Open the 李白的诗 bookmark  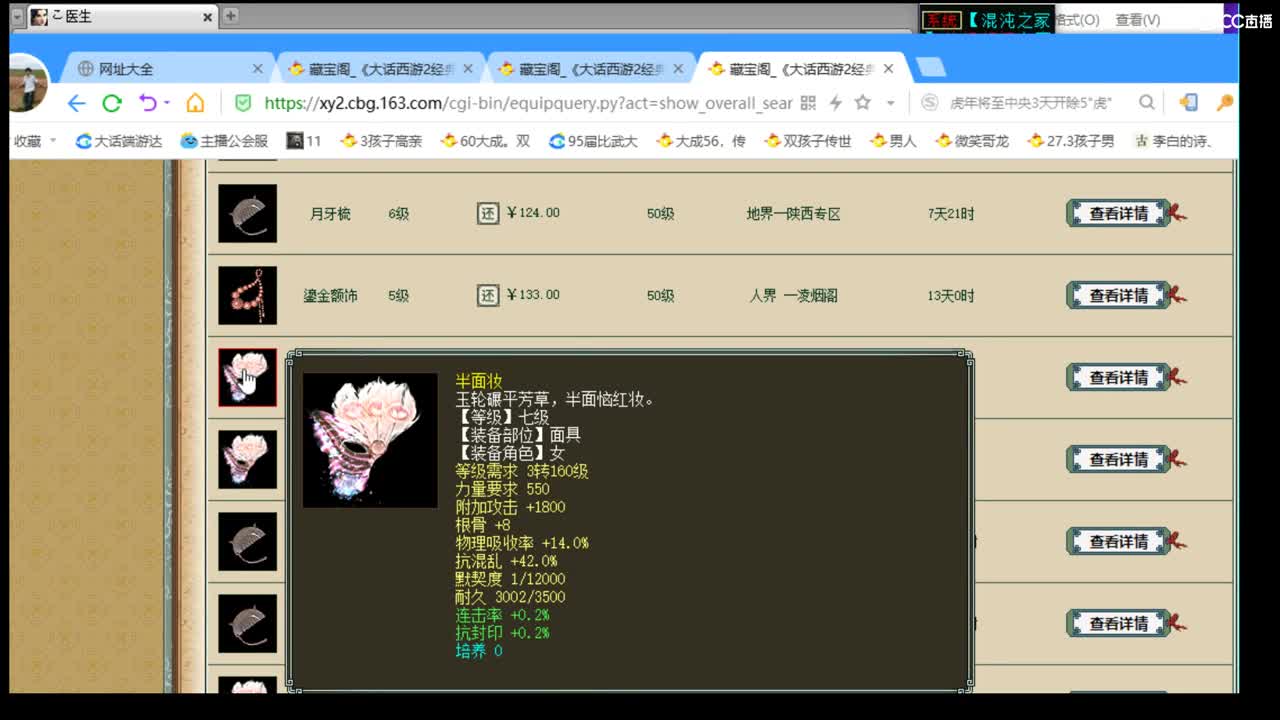tap(1173, 141)
